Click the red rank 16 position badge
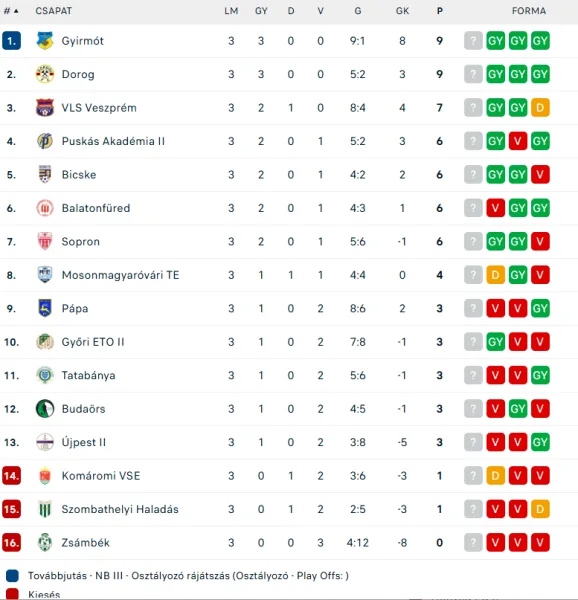Image resolution: width=578 pixels, height=600 pixels. (11, 543)
